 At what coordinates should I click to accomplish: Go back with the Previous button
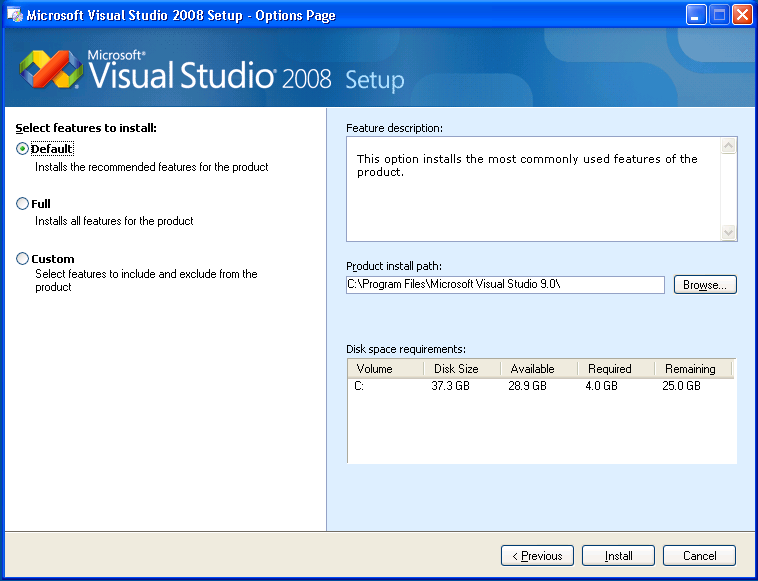click(x=537, y=555)
